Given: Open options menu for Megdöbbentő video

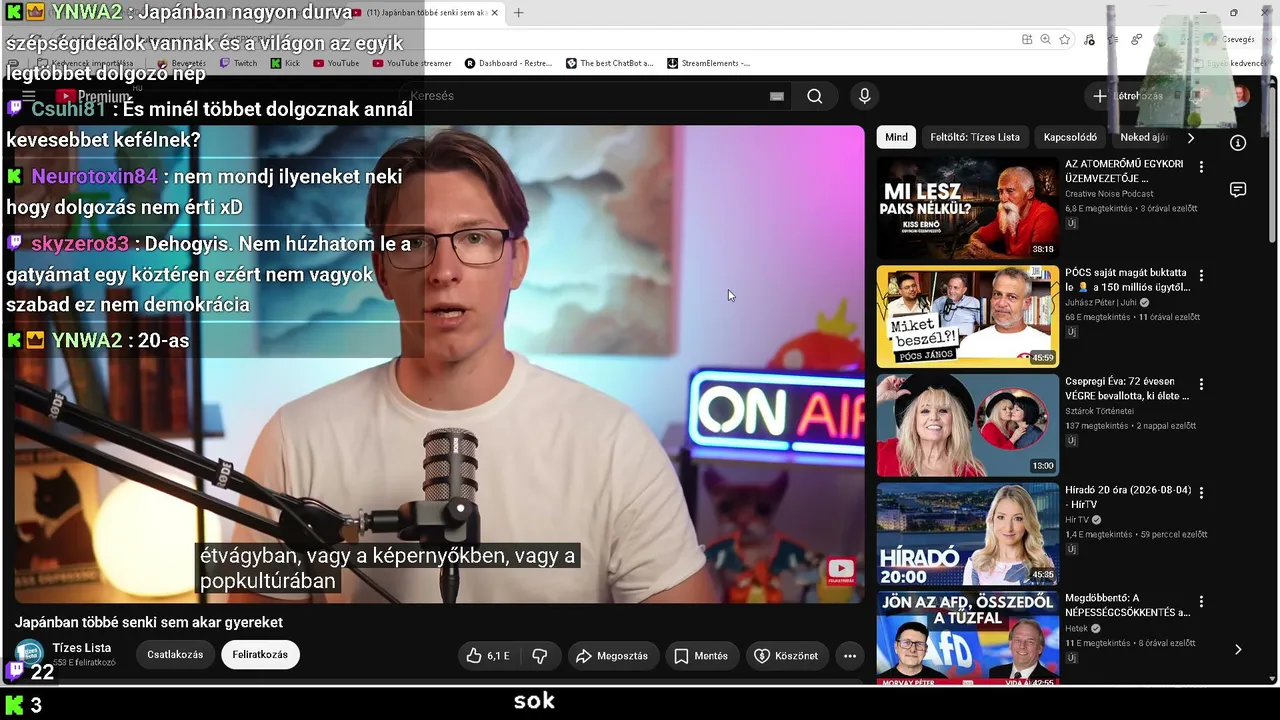Looking at the screenshot, I should point(1201,602).
